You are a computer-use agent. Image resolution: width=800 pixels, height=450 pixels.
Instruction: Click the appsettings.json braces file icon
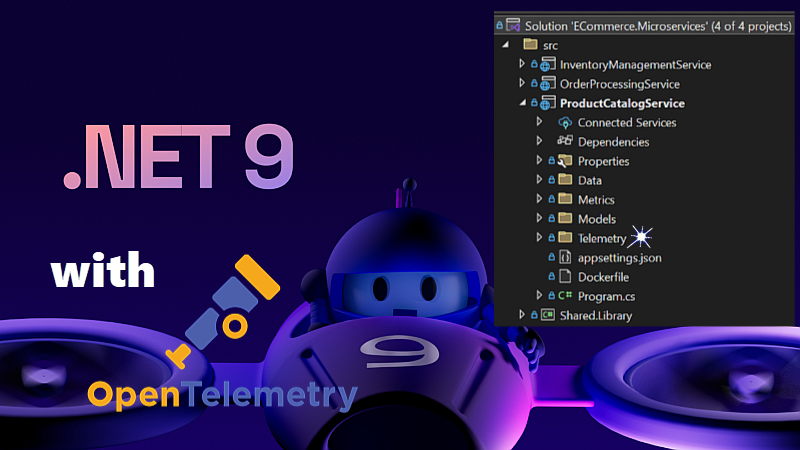[x=564, y=257]
